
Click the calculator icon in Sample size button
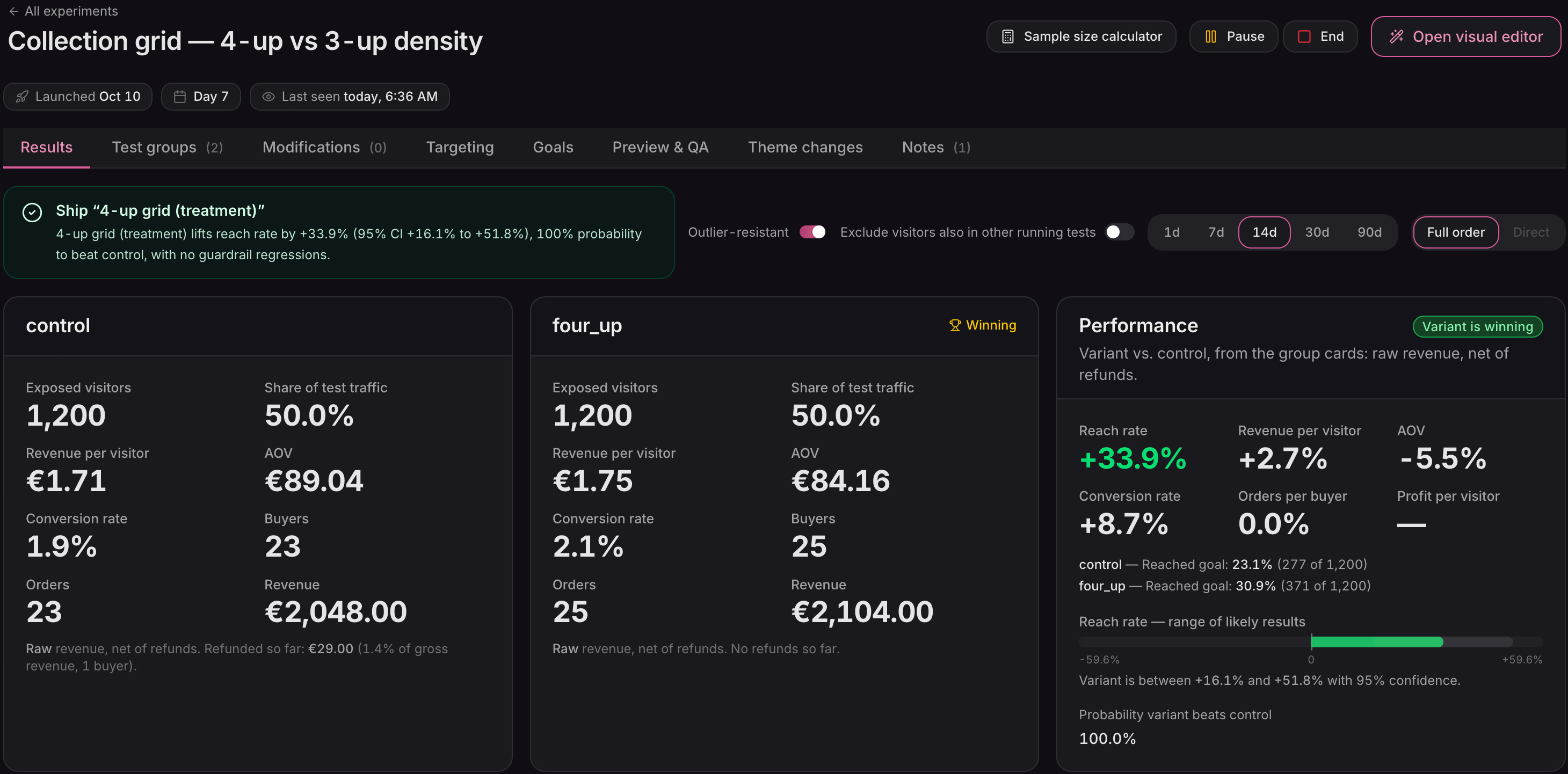pyautogui.click(x=1008, y=36)
